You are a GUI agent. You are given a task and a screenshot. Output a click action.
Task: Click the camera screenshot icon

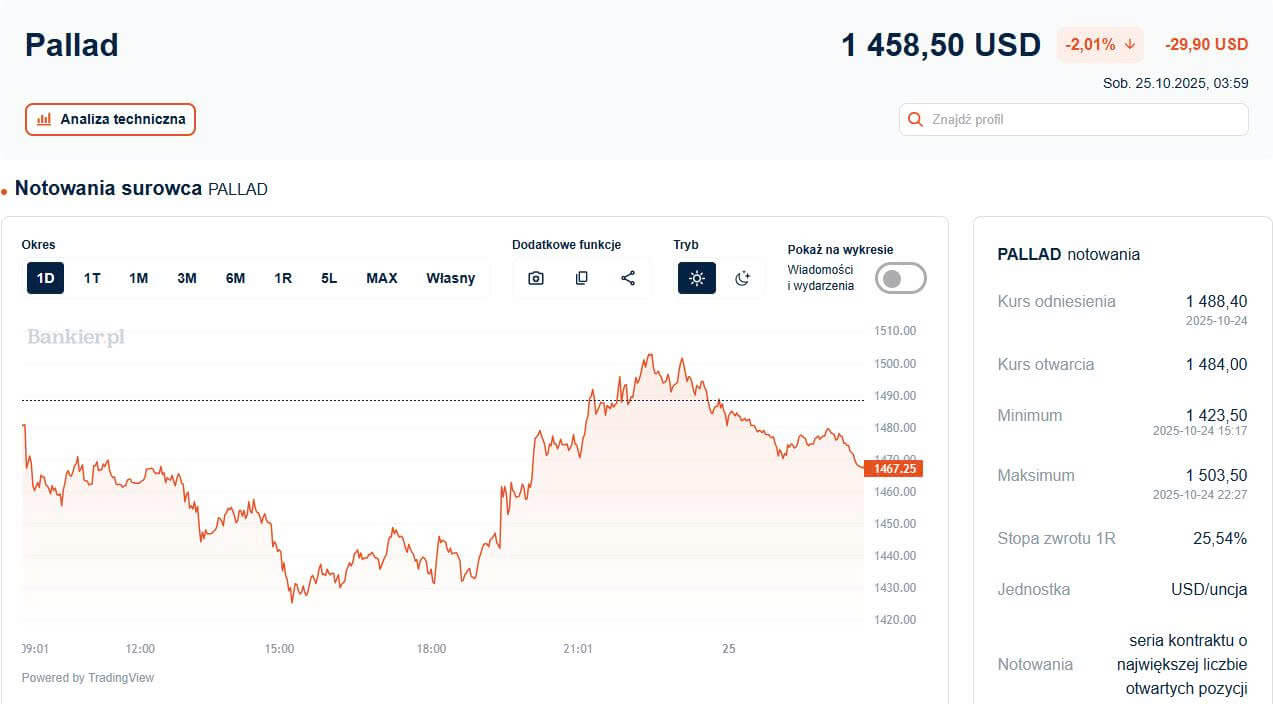[536, 278]
